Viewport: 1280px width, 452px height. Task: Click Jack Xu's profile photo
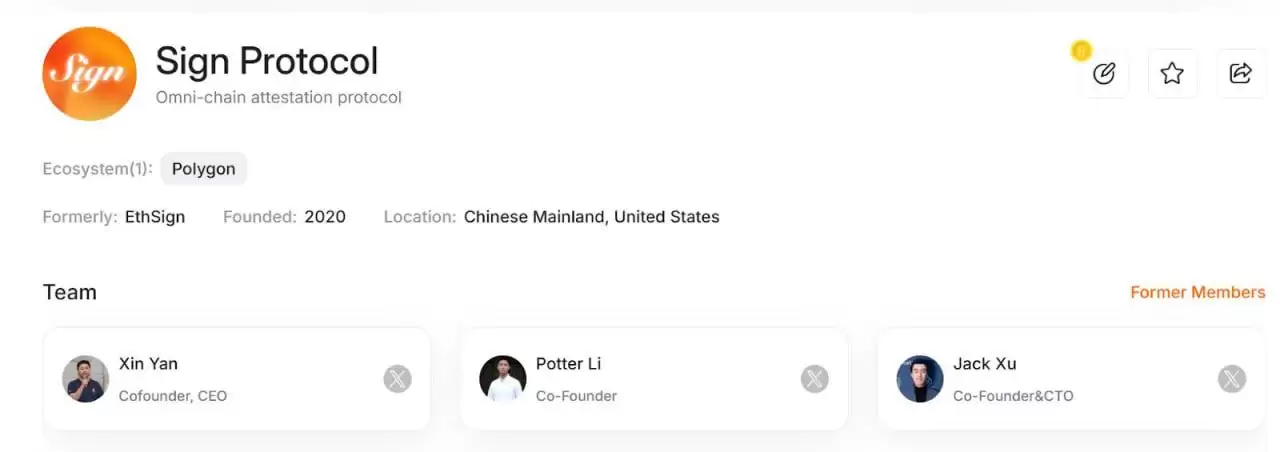pos(919,379)
